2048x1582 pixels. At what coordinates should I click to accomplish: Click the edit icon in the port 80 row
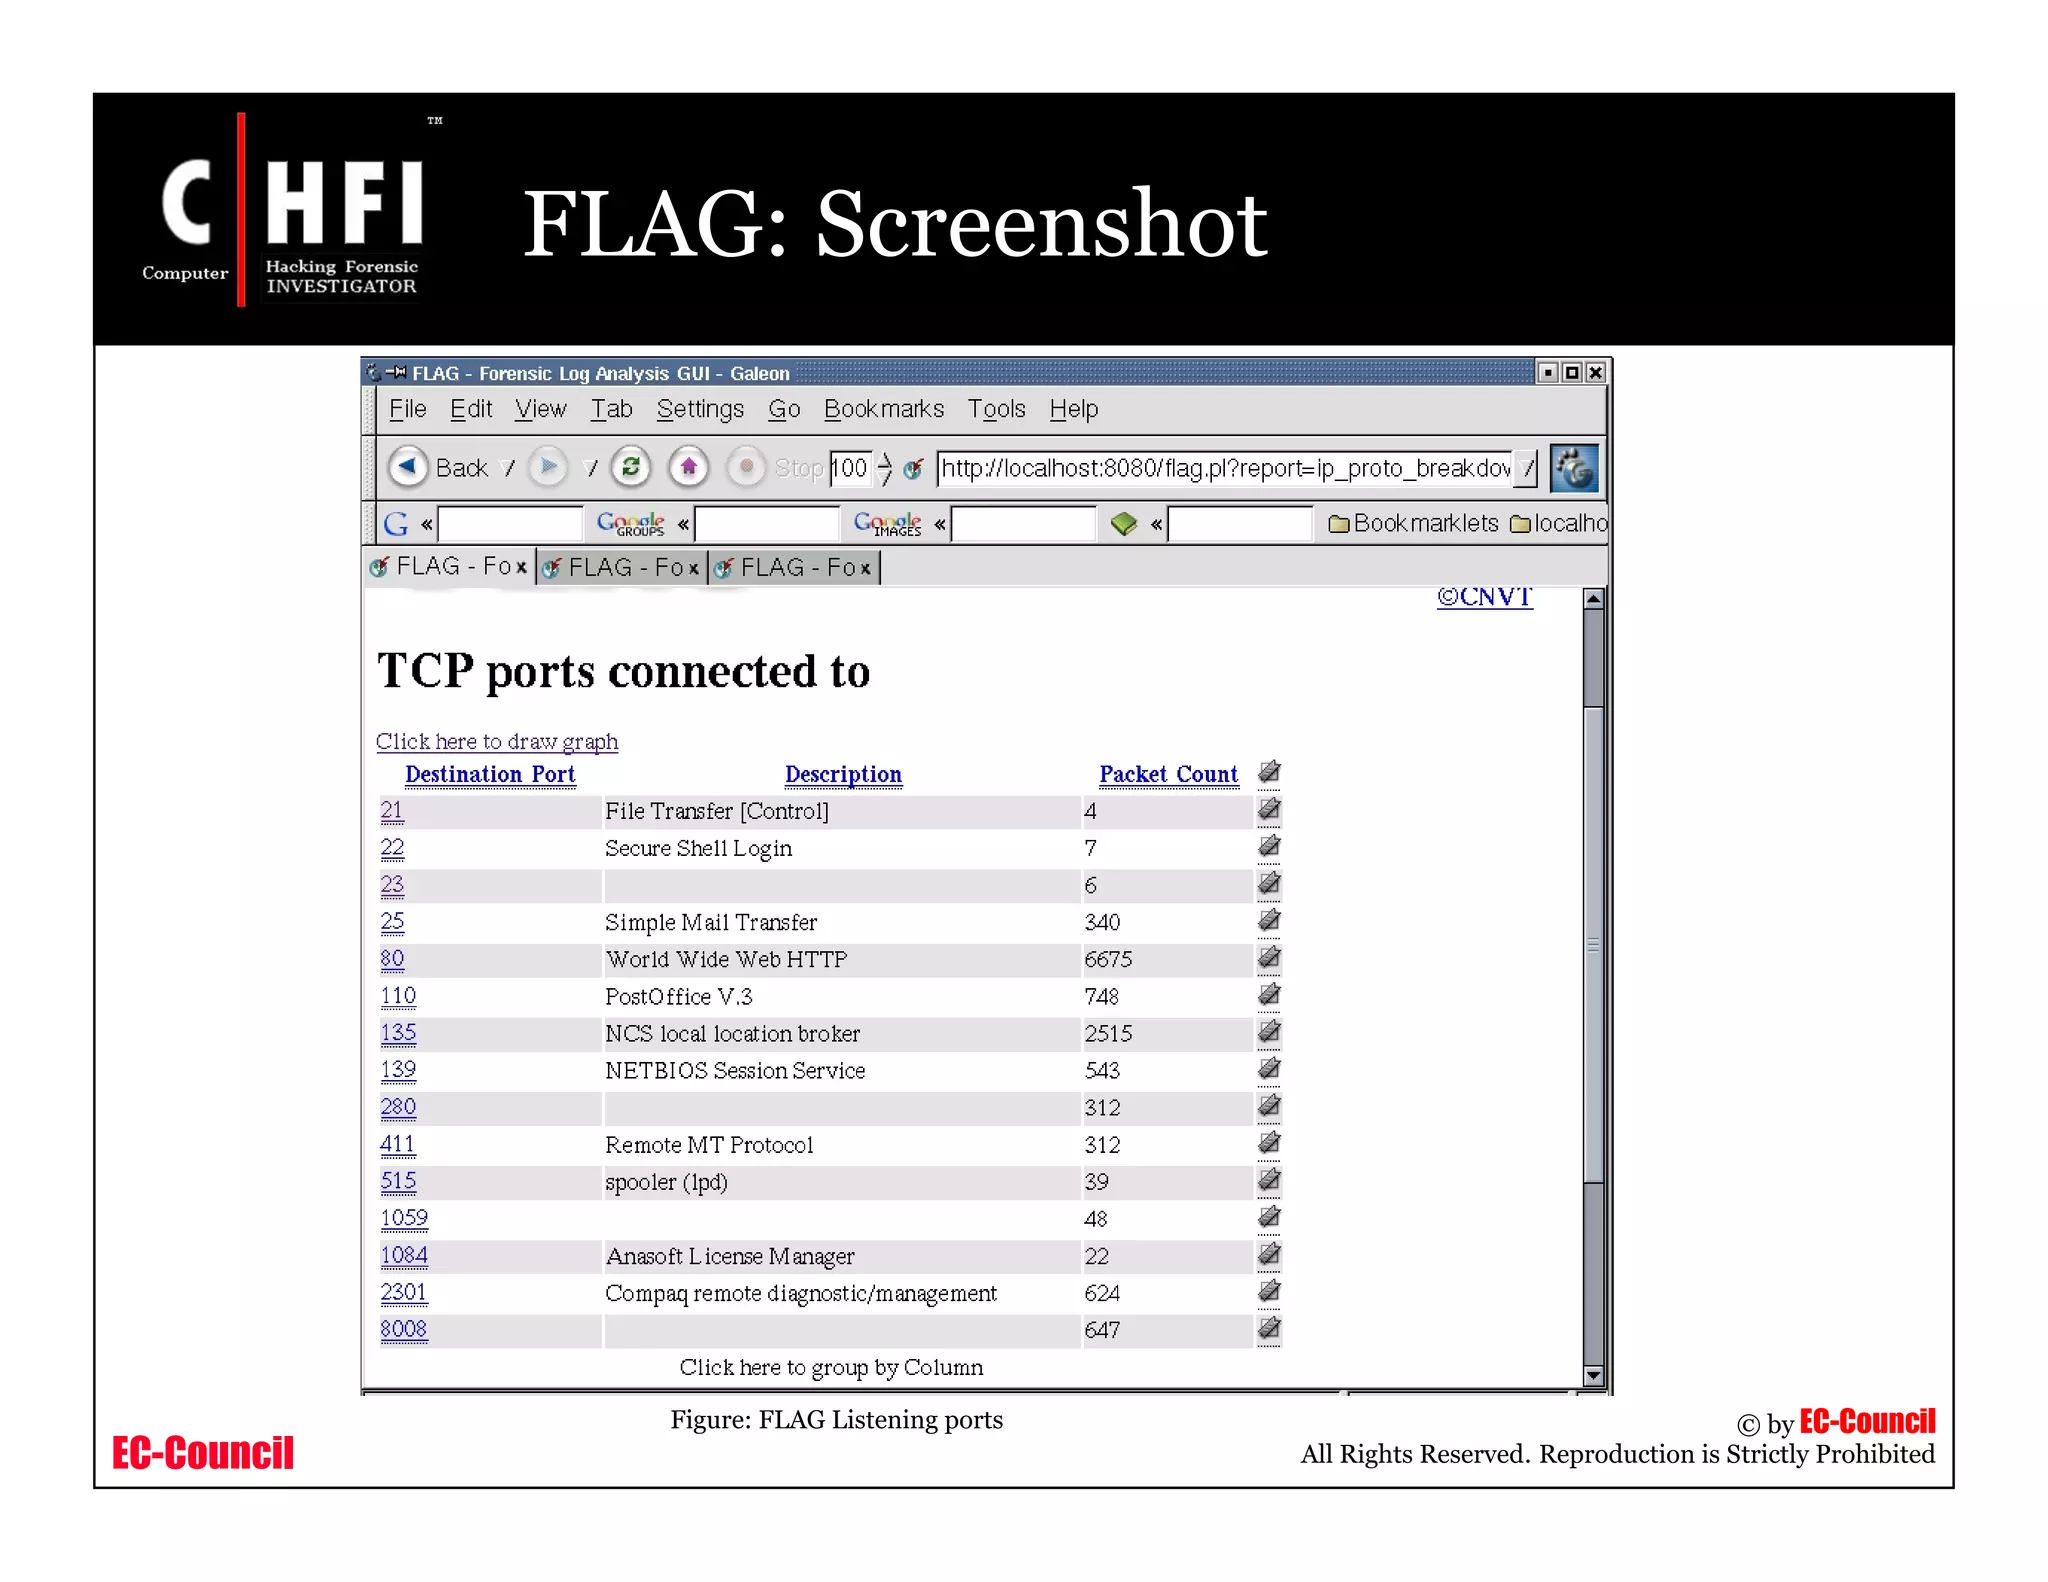pos(1269,958)
